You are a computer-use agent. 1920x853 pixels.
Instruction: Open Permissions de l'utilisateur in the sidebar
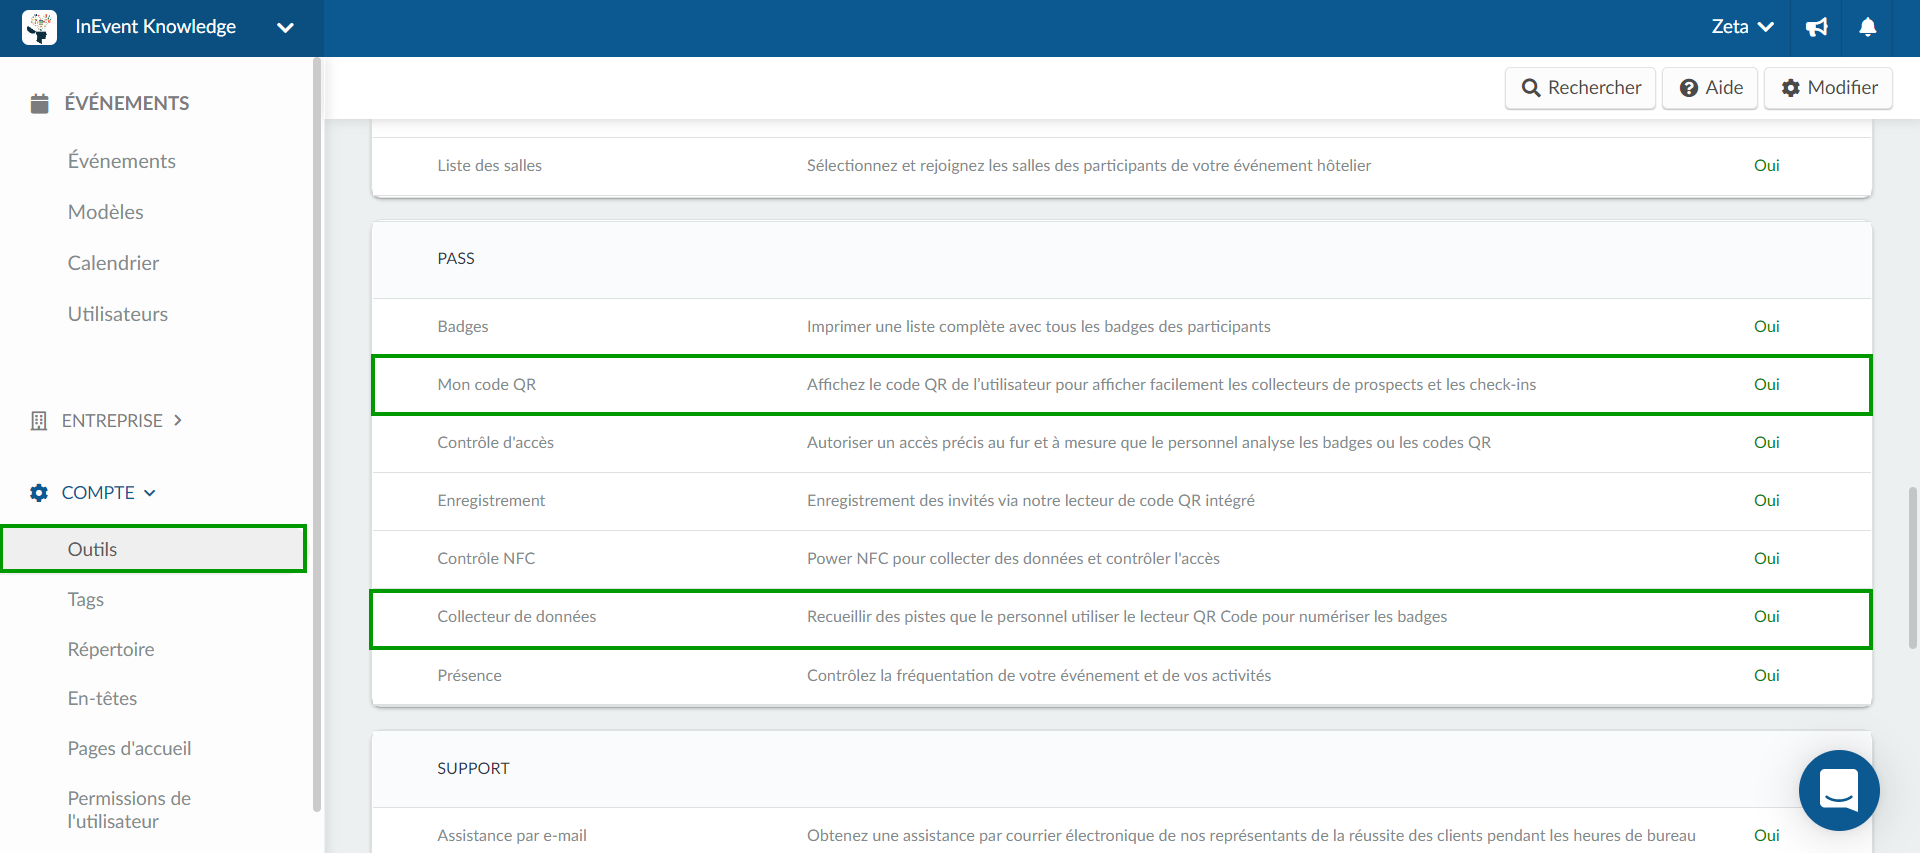129,810
